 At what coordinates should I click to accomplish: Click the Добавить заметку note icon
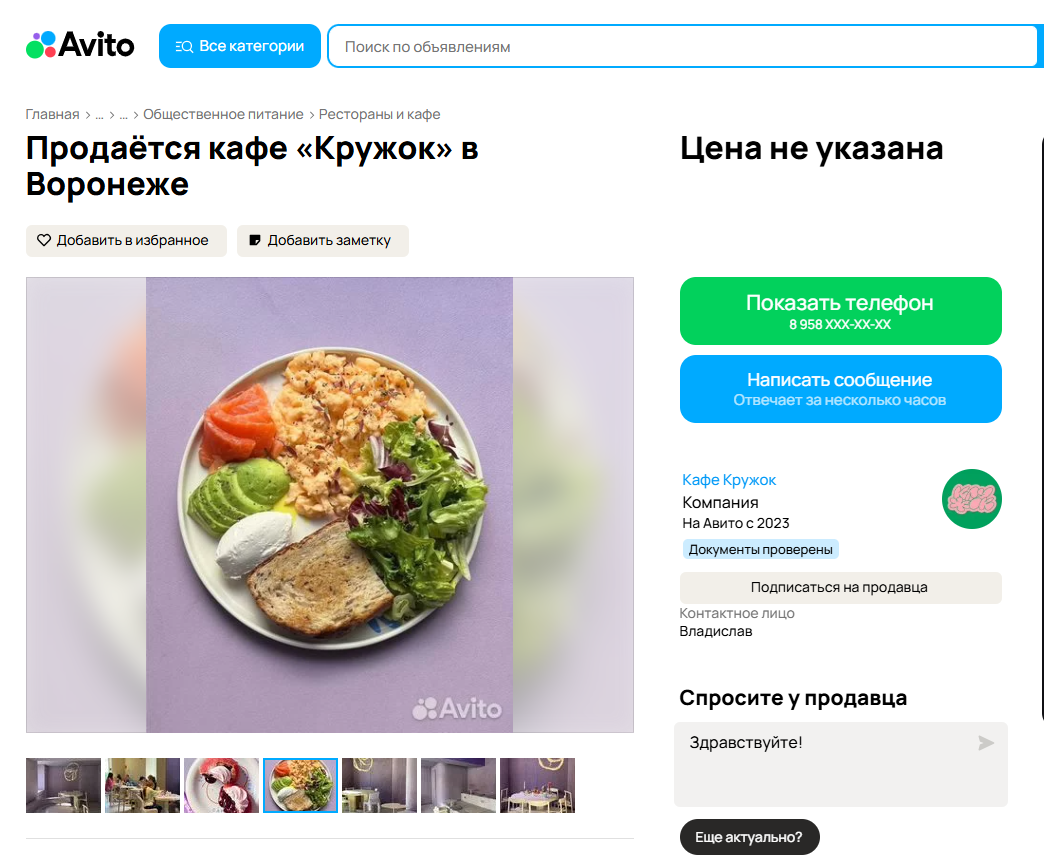(x=254, y=240)
